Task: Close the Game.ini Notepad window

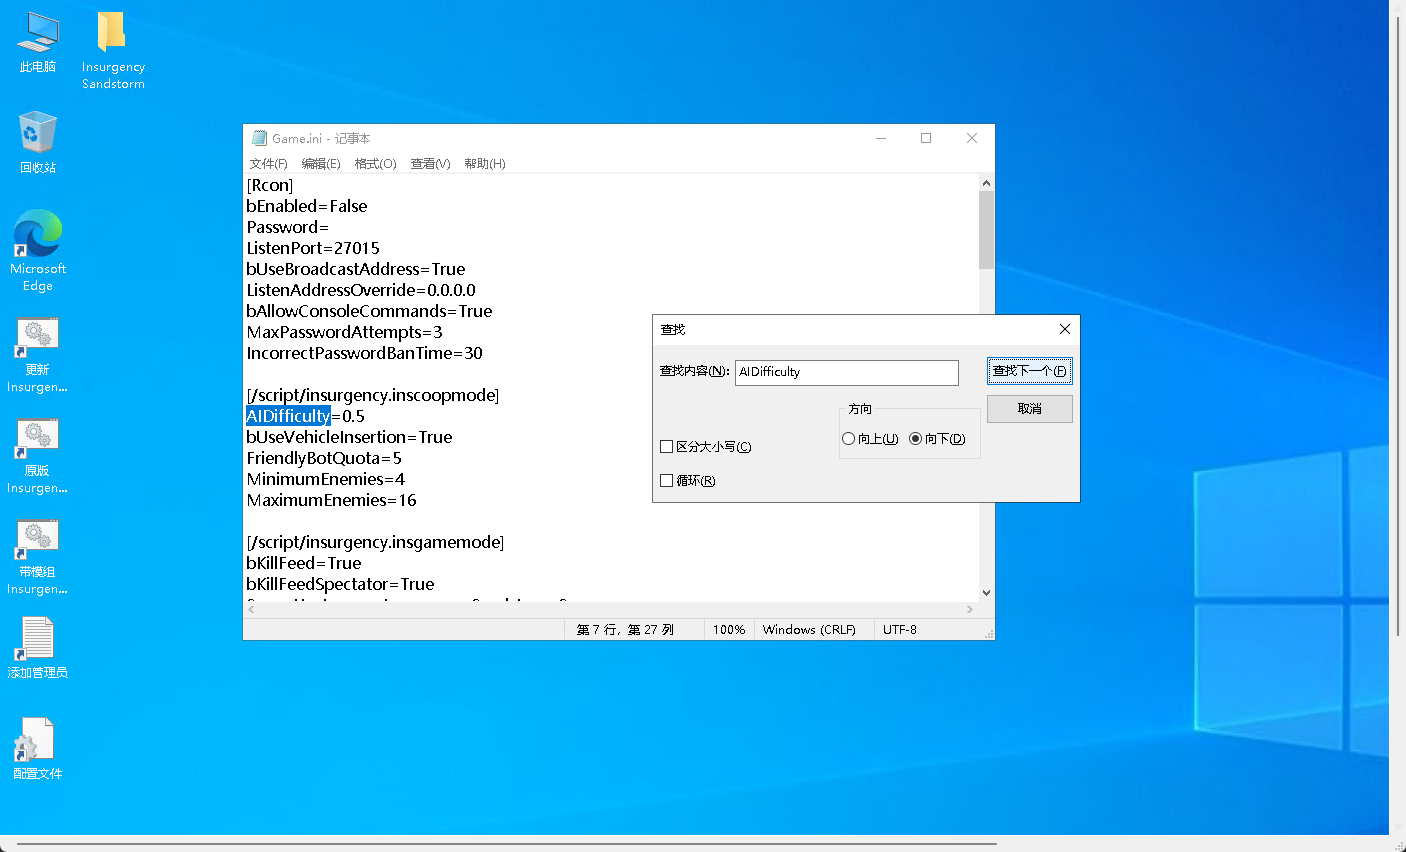Action: coord(972,138)
